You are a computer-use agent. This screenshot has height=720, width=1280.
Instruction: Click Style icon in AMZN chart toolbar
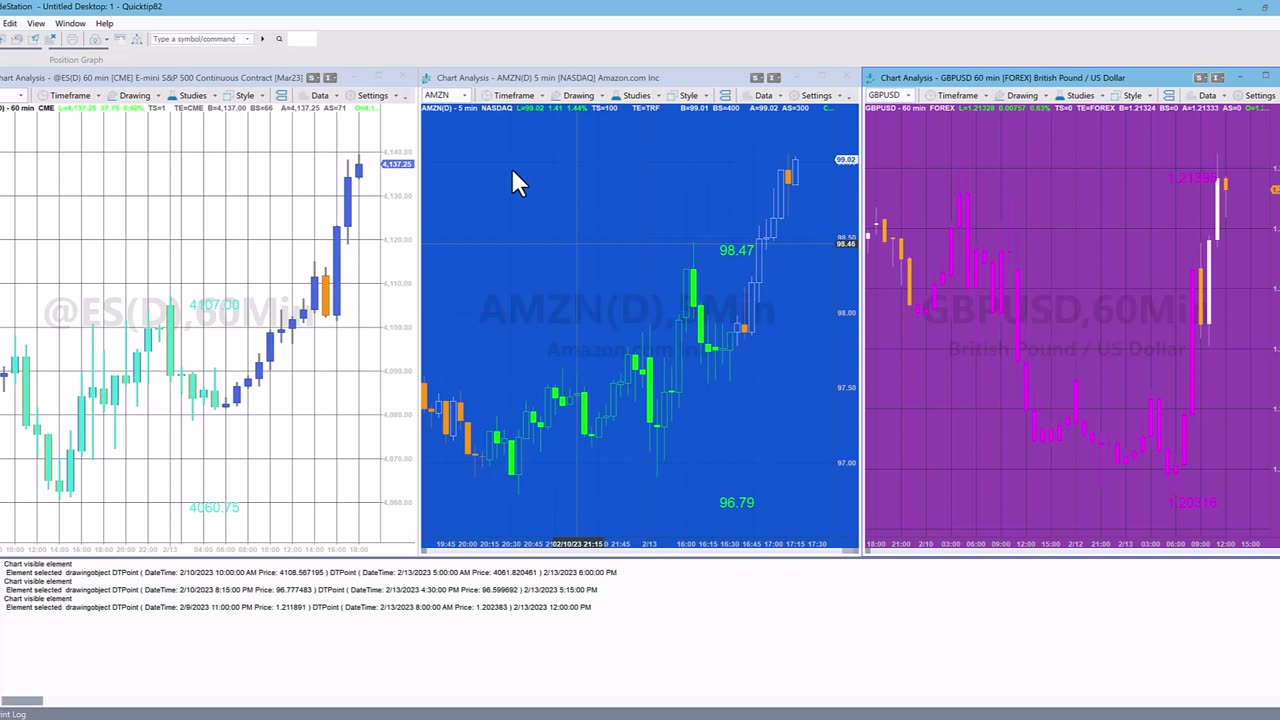tap(672, 96)
